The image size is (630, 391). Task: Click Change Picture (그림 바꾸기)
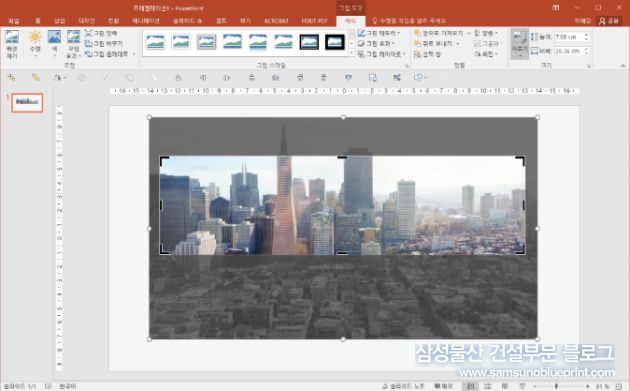click(104, 43)
